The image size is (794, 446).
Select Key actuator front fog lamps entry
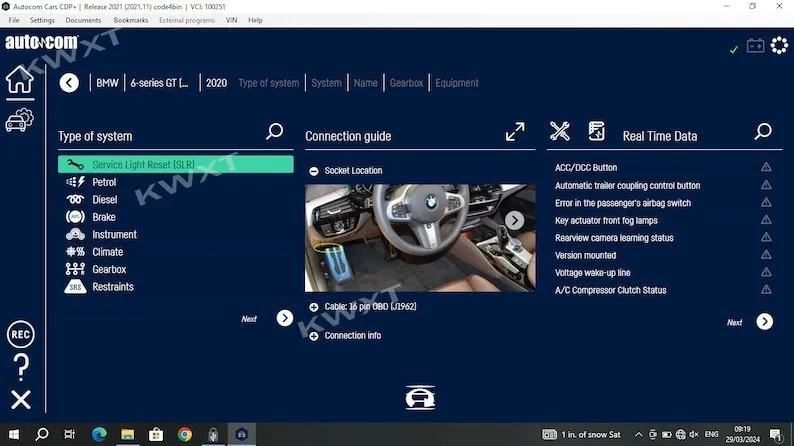coord(606,220)
